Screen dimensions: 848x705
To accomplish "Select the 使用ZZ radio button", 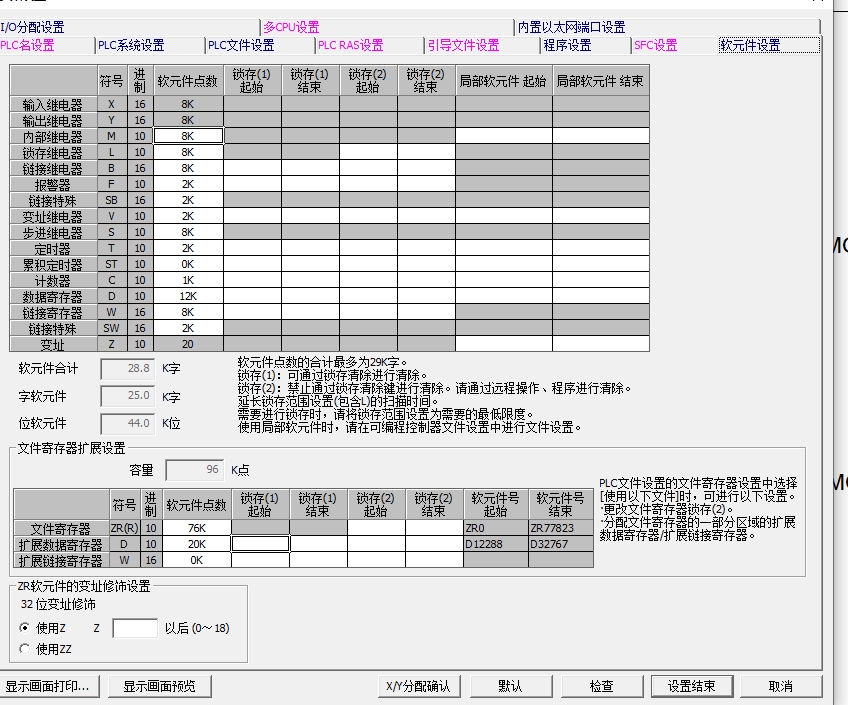I will pos(26,649).
